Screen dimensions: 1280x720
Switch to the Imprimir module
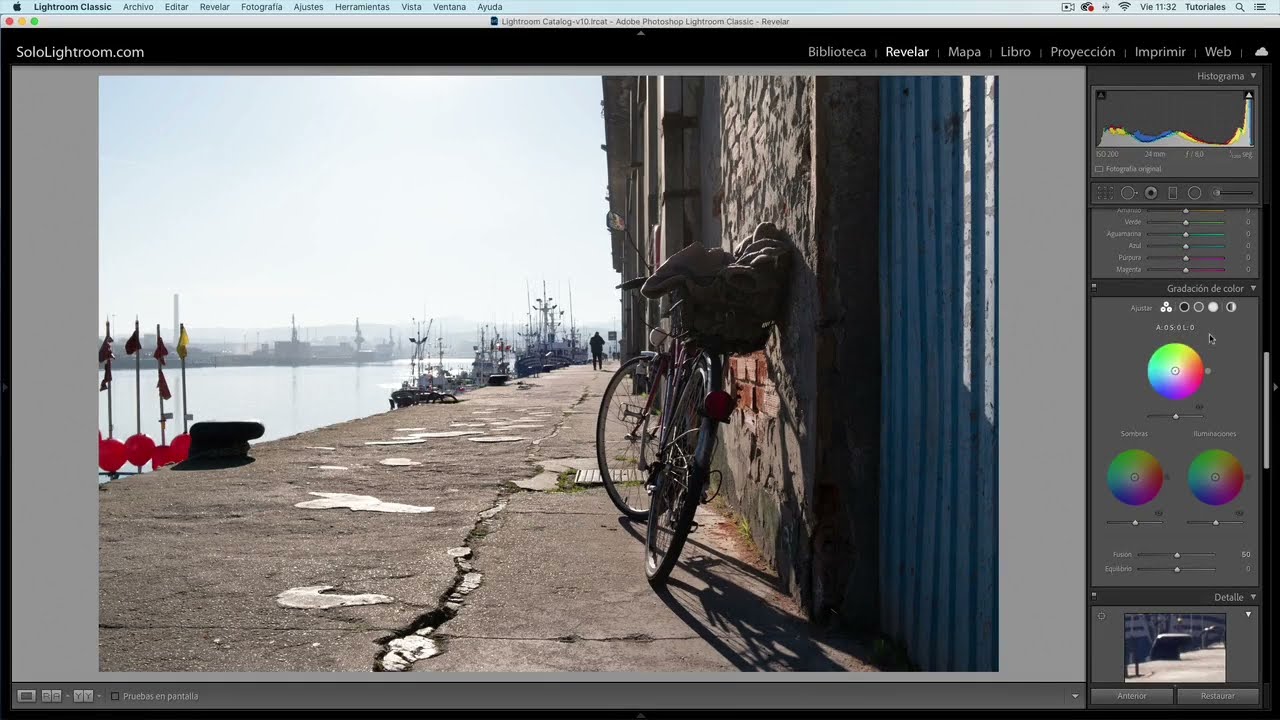pyautogui.click(x=1160, y=52)
